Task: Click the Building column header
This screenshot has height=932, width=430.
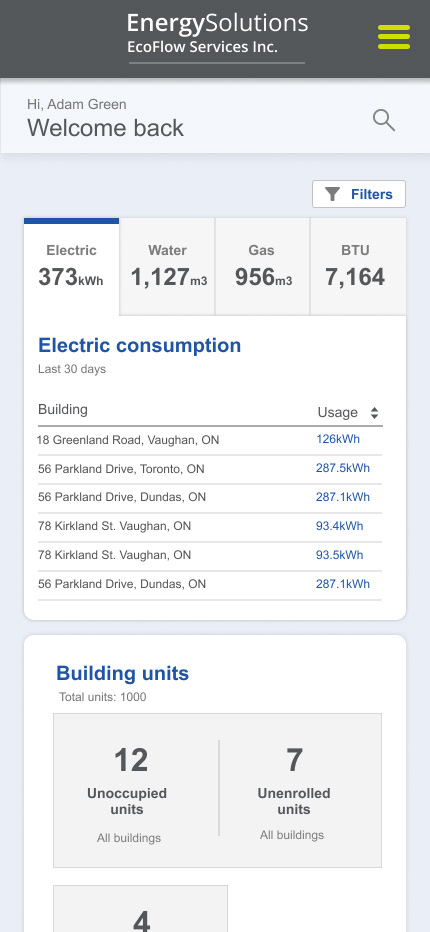Action: [x=63, y=410]
